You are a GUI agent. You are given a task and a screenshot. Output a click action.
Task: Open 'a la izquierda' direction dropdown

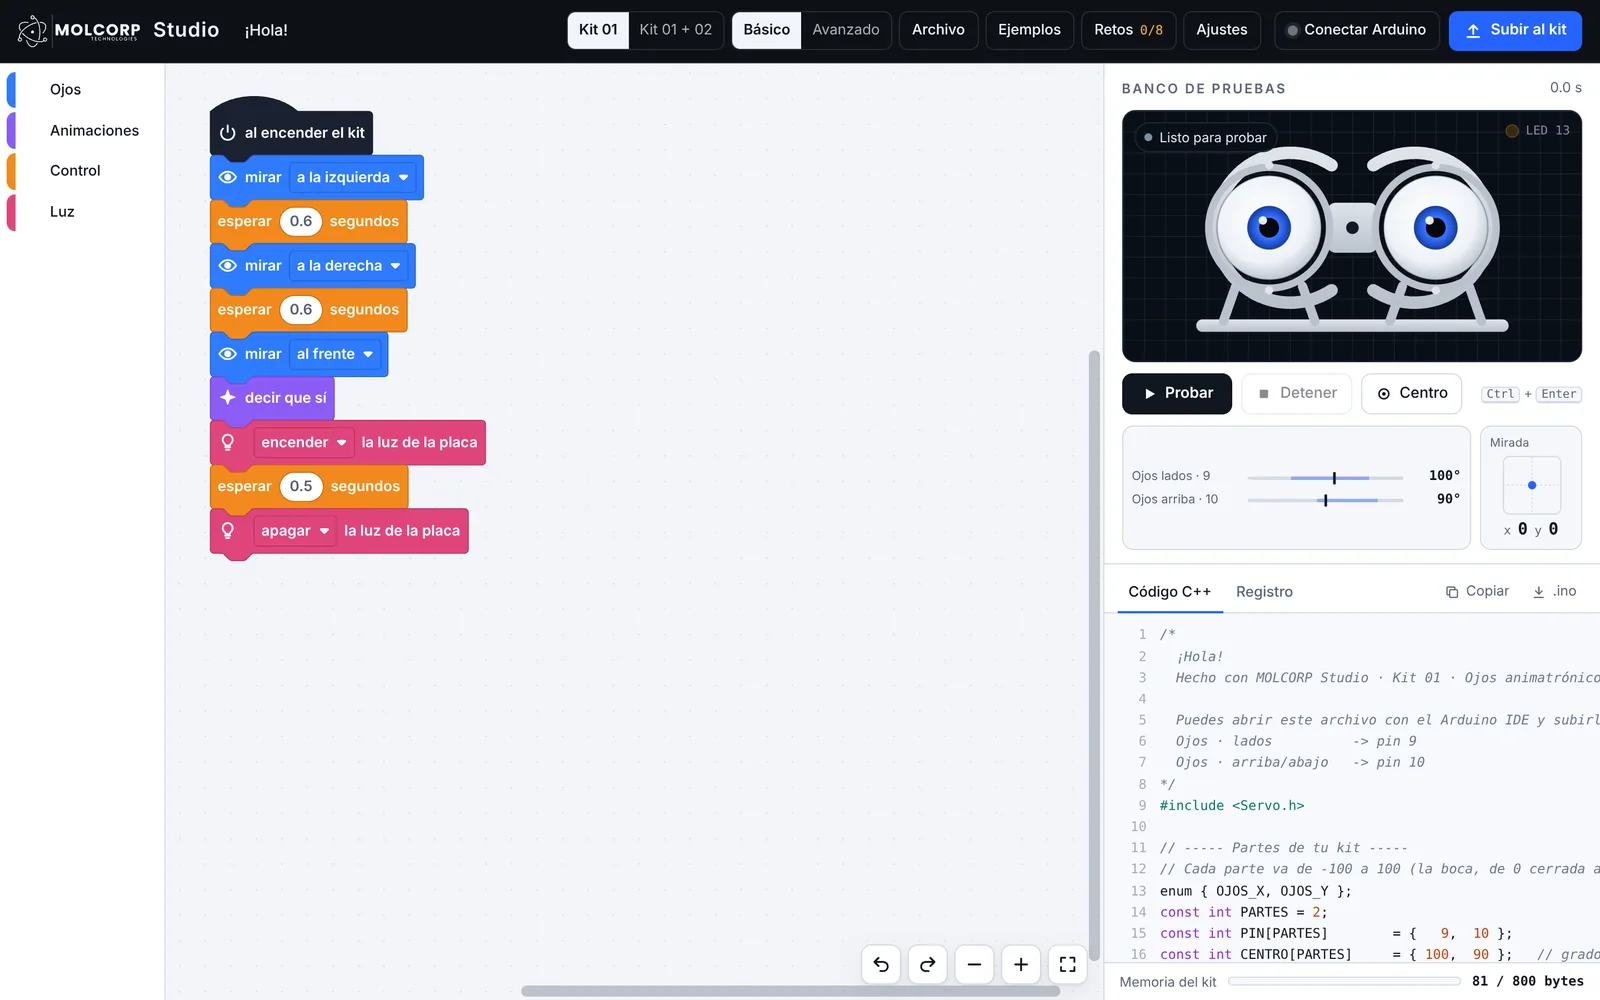[x=353, y=177]
